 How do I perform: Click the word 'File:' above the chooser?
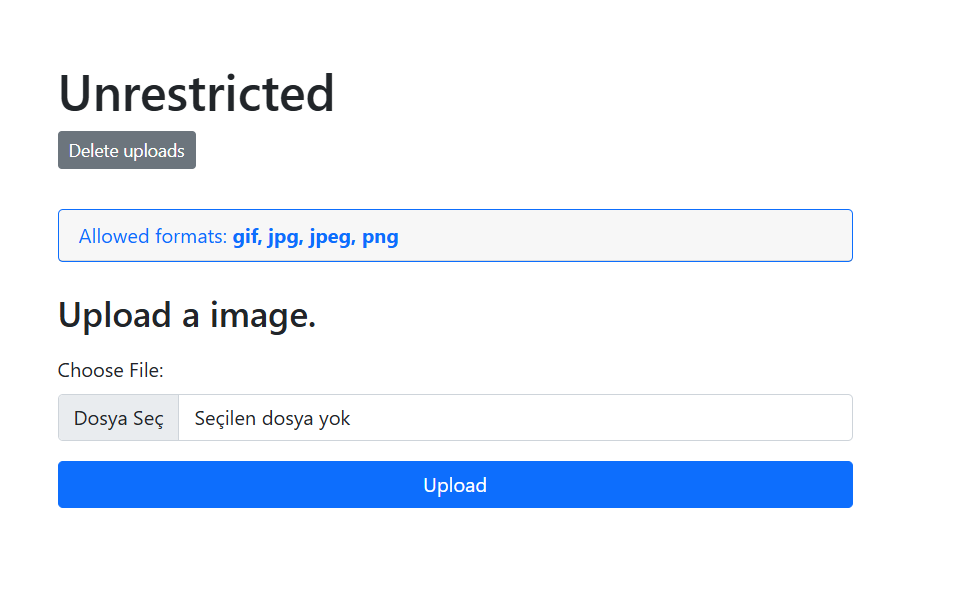tap(147, 370)
